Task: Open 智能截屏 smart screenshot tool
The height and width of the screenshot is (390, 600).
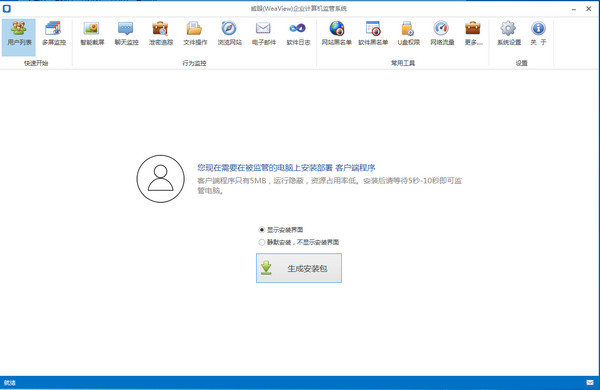Action: (x=92, y=34)
